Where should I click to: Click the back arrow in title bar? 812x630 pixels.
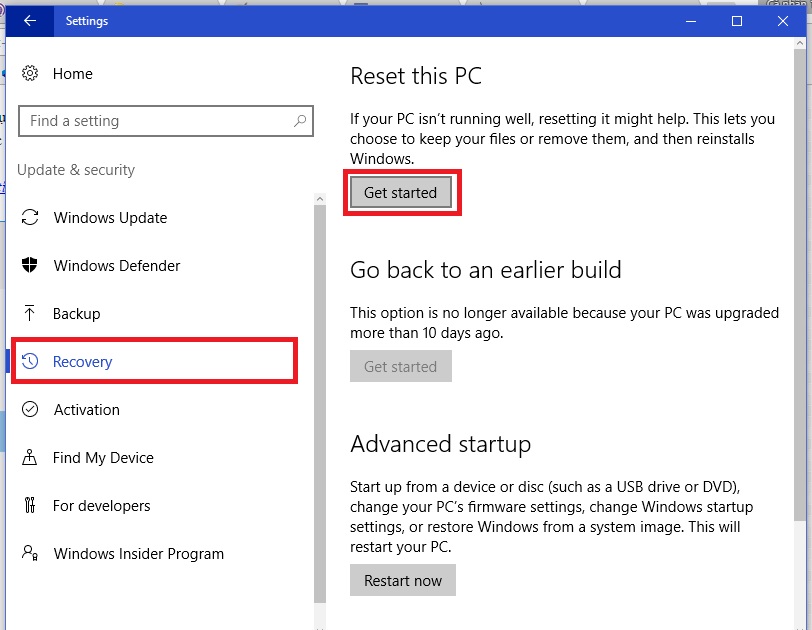click(30, 21)
